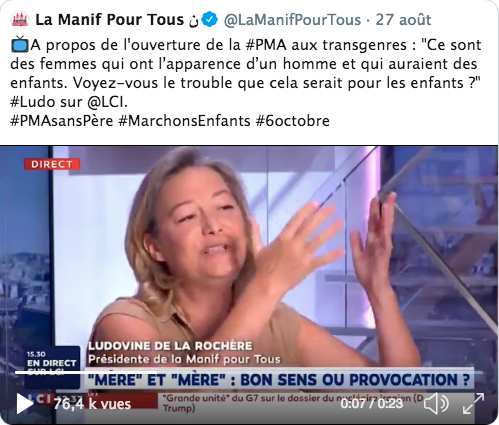Seek along the video progress bar

(x=248, y=372)
